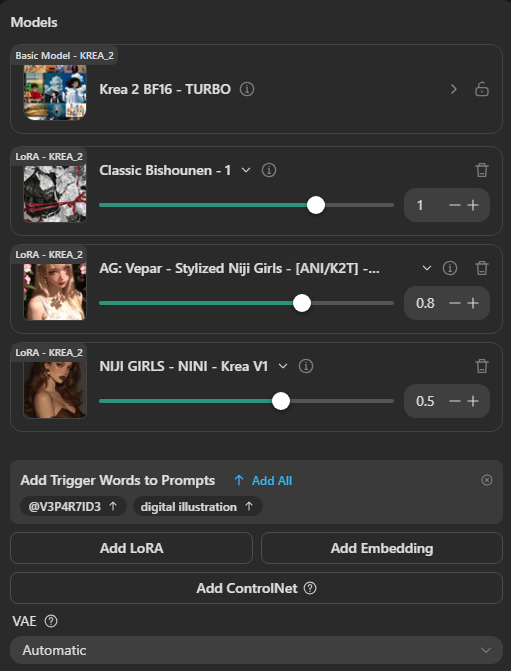Image resolution: width=511 pixels, height=671 pixels.
Task: Delete the NIJI GIRLS - NINI LoRA
Action: tap(481, 366)
